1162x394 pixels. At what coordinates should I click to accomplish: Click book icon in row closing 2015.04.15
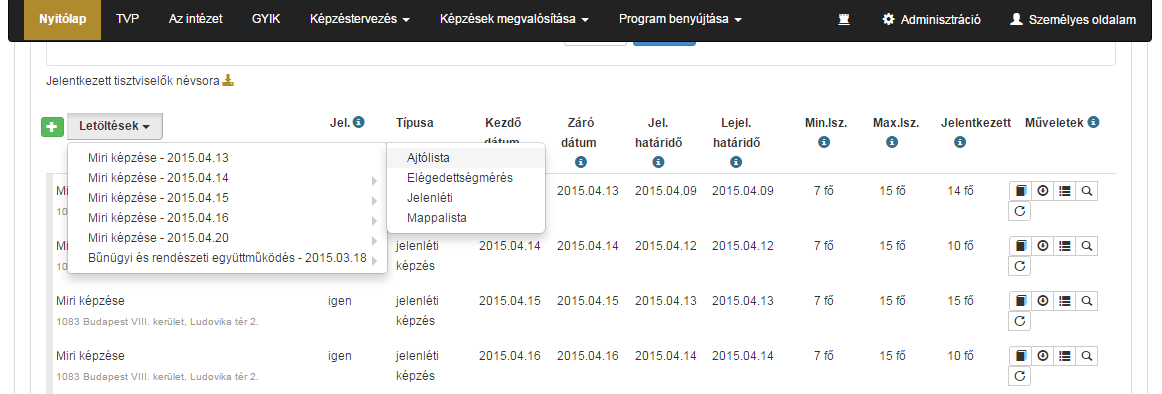point(1020,301)
